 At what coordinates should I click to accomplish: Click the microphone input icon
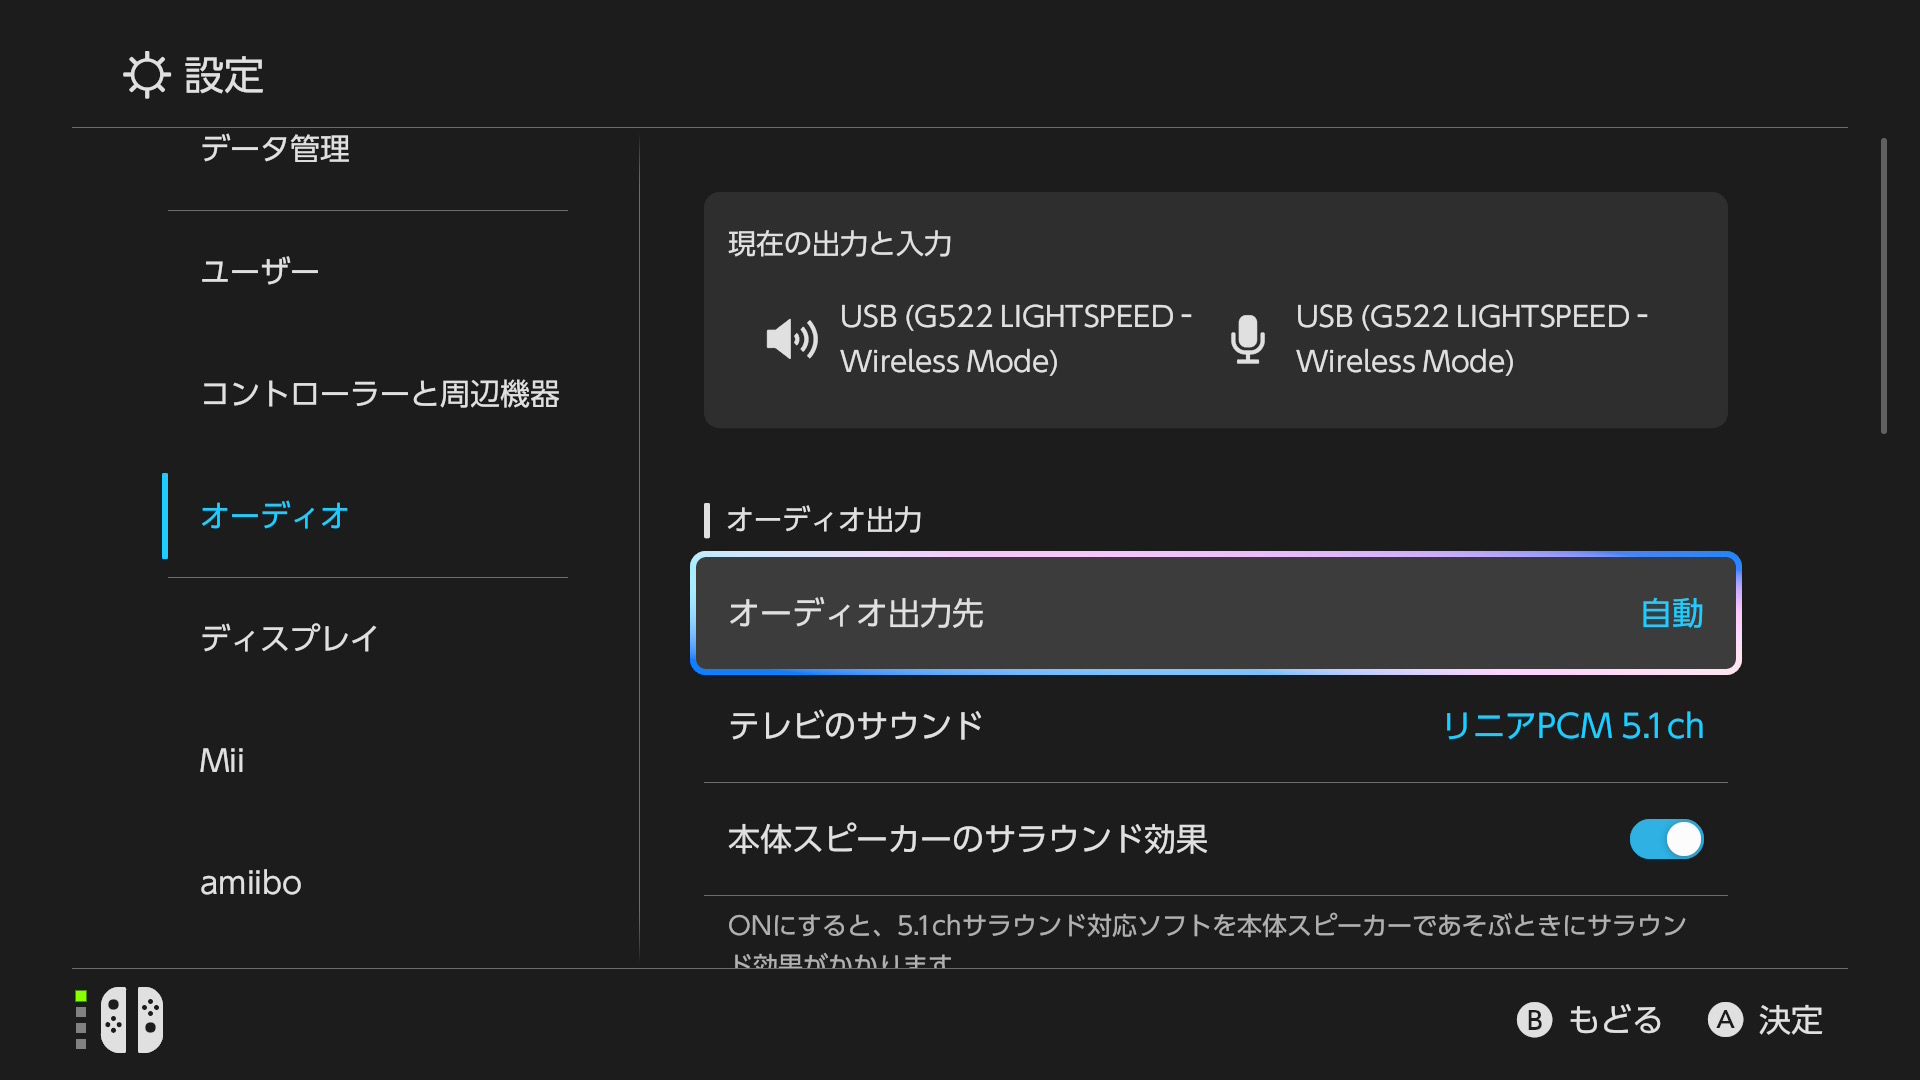click(1247, 338)
